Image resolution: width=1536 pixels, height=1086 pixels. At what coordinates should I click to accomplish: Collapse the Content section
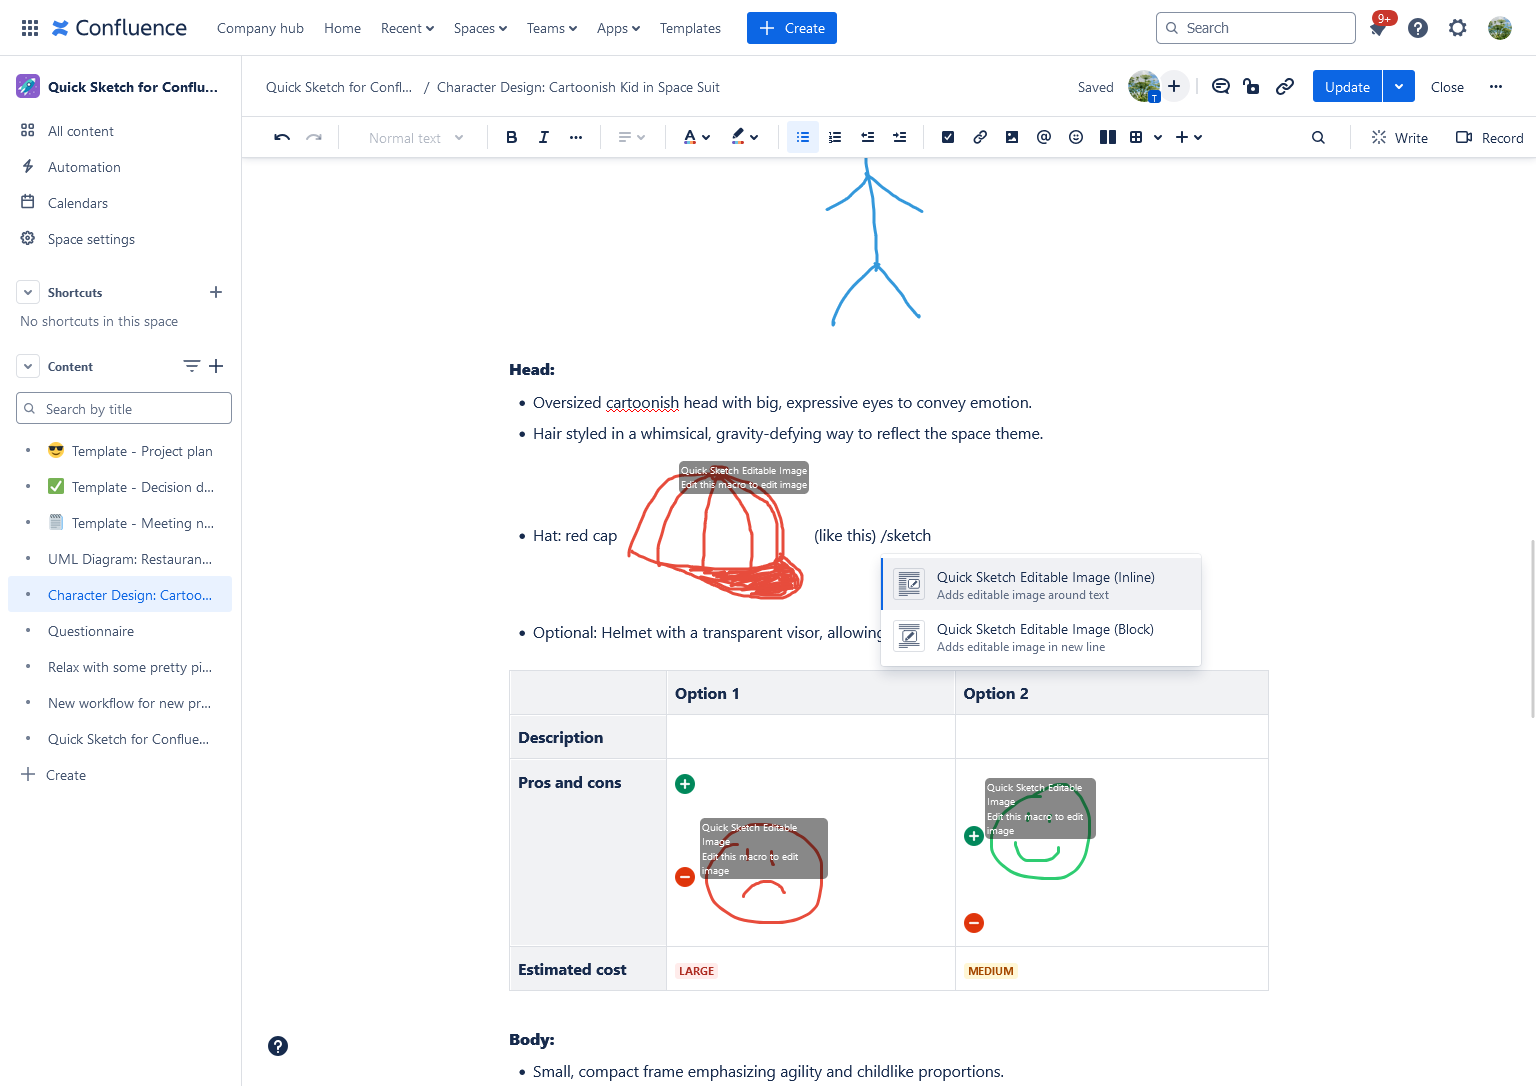click(28, 366)
